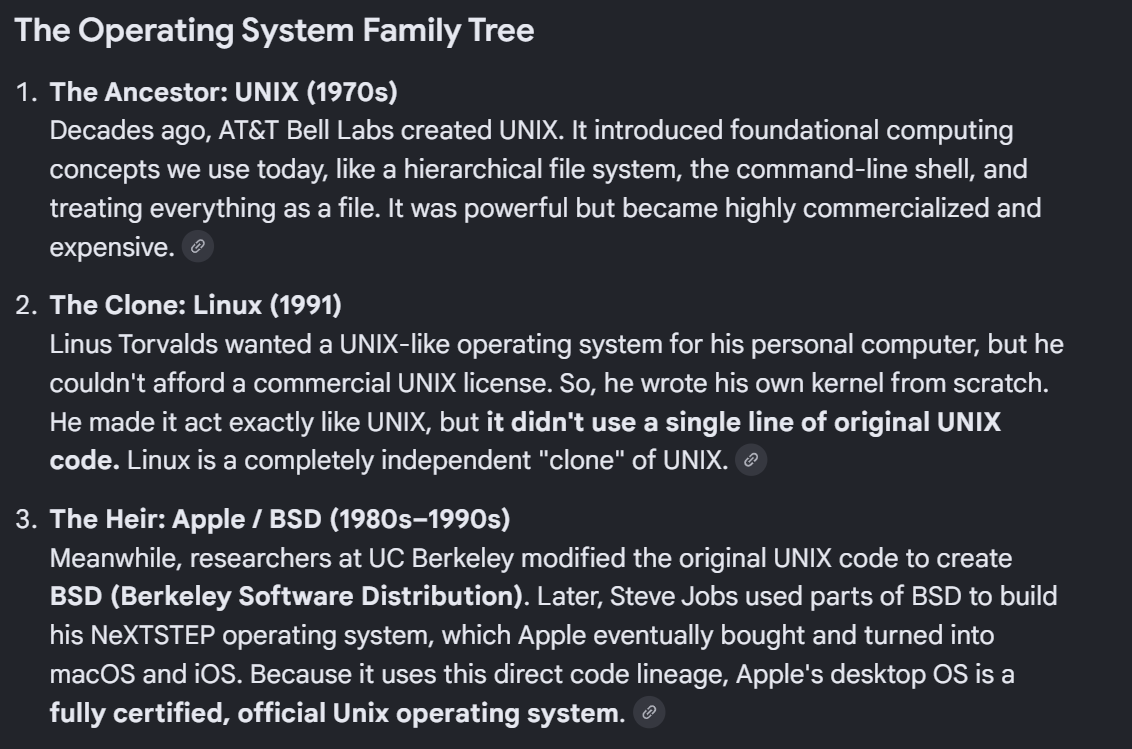This screenshot has height=749, width=1132.
Task: Click the name "Linus Torvalds"
Action: 134,344
